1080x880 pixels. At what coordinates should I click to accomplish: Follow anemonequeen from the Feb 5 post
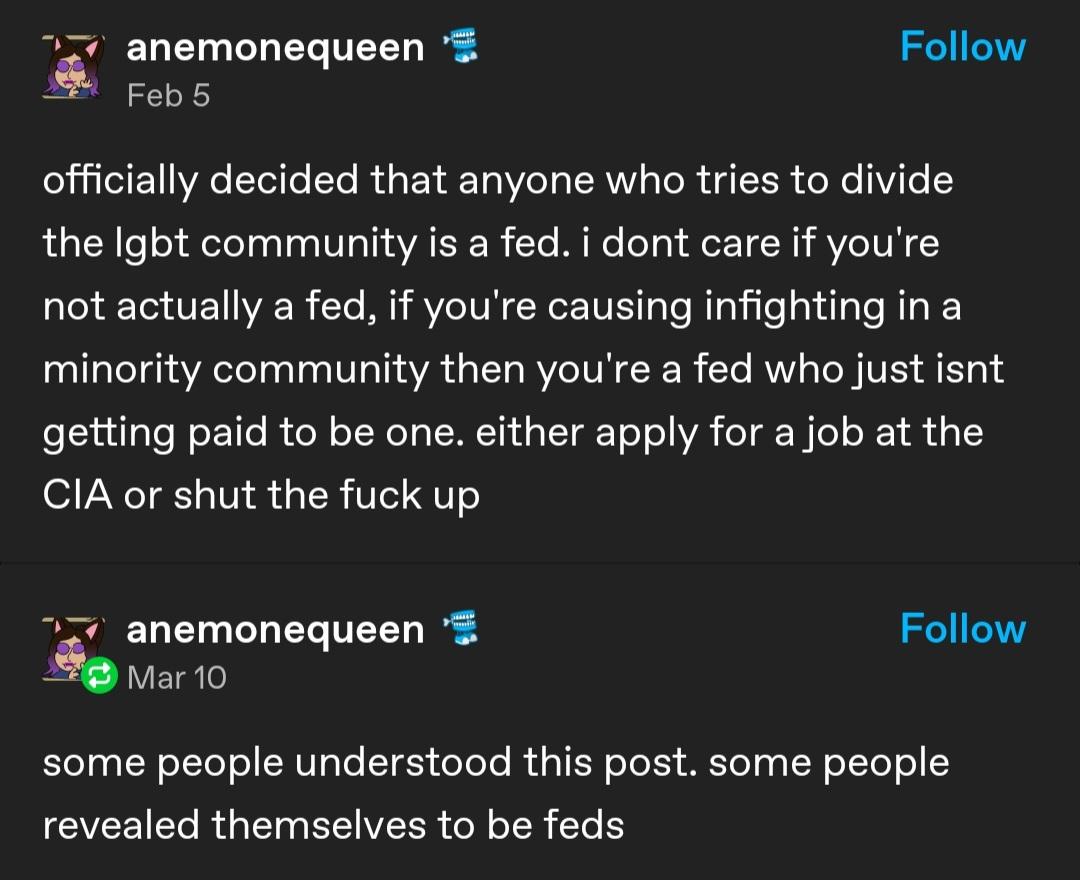click(962, 47)
